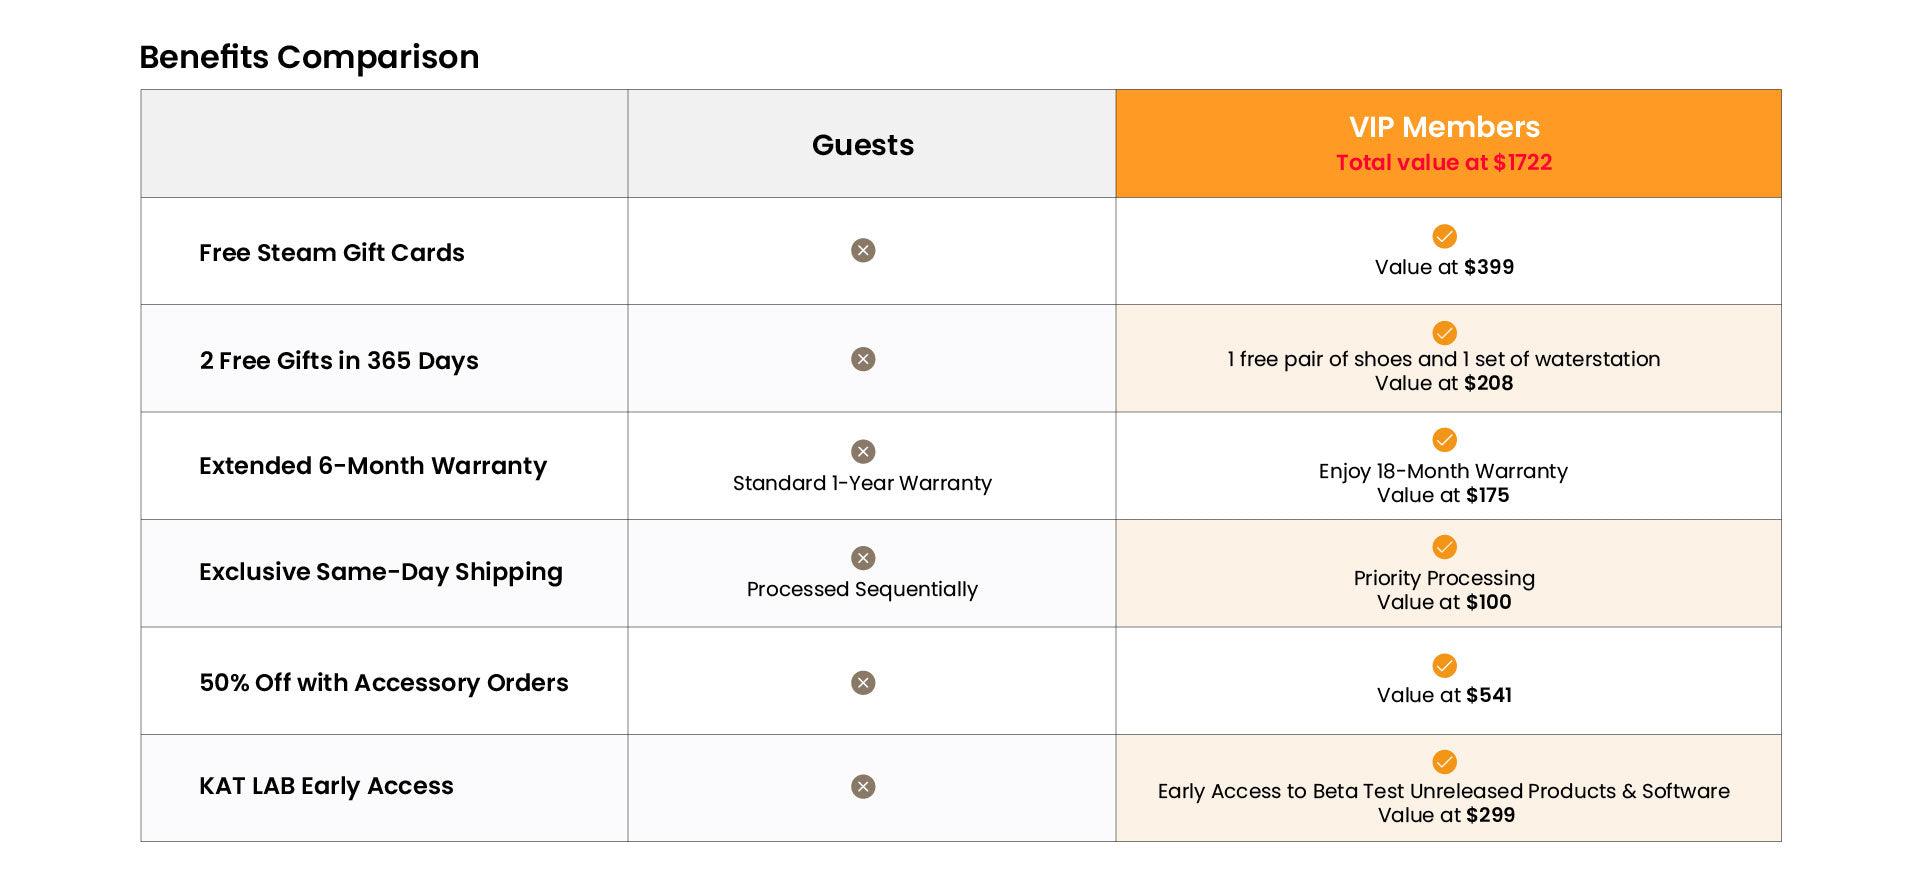
Task: Click the Exclusive Same-Day Shipping label
Action: click(x=381, y=572)
